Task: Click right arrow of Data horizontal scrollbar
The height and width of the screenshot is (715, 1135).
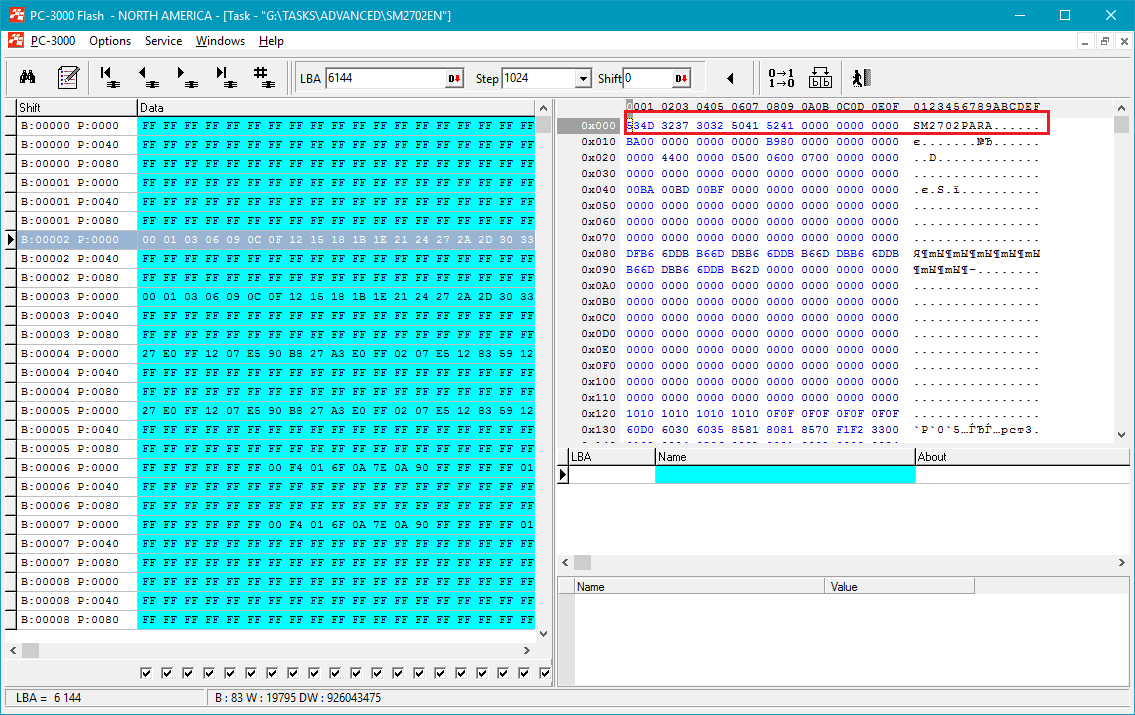Action: (x=527, y=651)
